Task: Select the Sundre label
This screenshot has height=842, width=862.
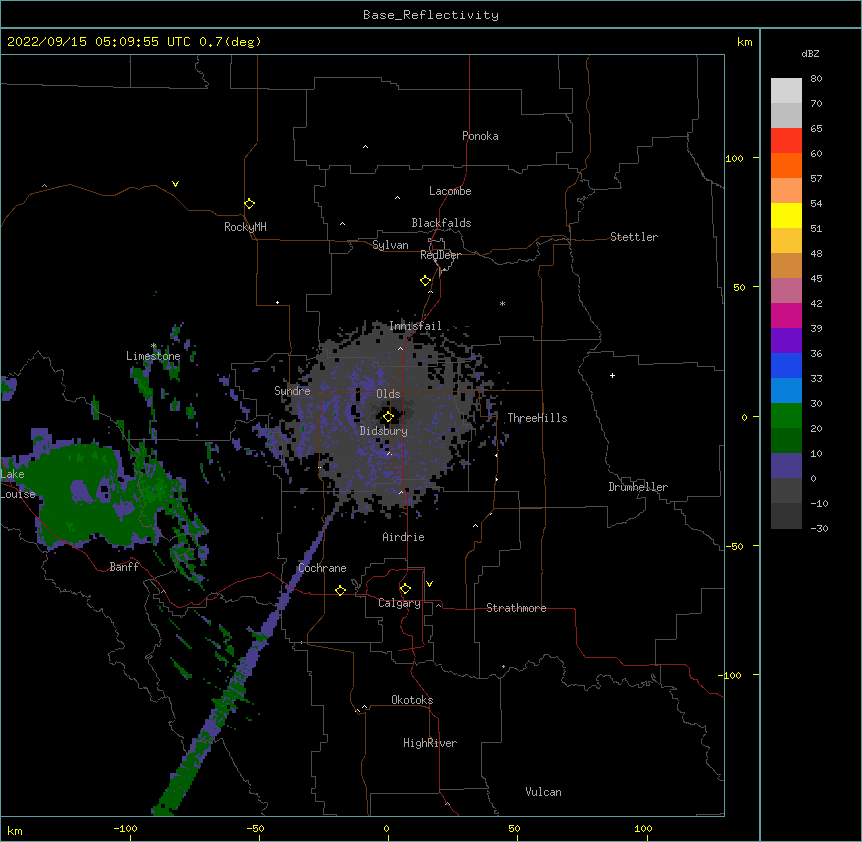Action: [x=292, y=391]
